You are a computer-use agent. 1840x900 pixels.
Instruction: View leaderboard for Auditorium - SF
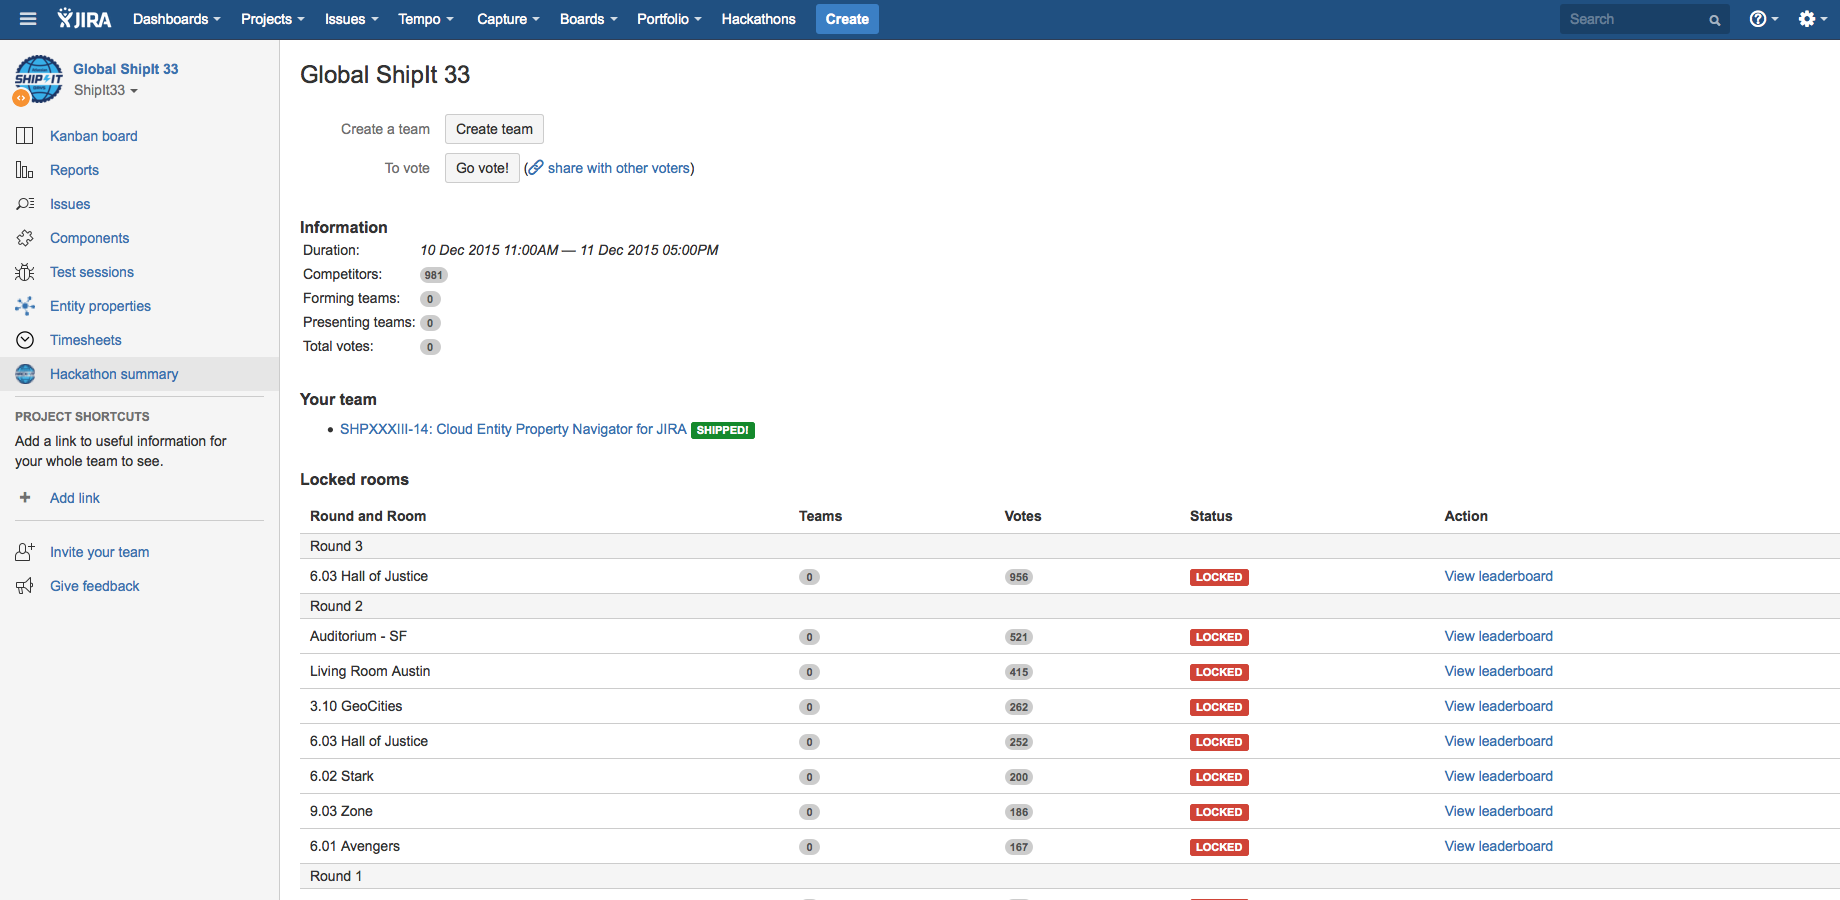(x=1498, y=636)
